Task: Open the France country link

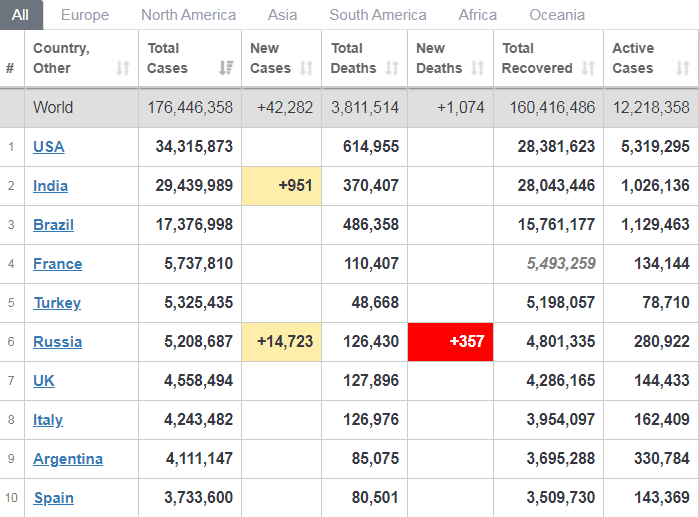Action: point(58,264)
